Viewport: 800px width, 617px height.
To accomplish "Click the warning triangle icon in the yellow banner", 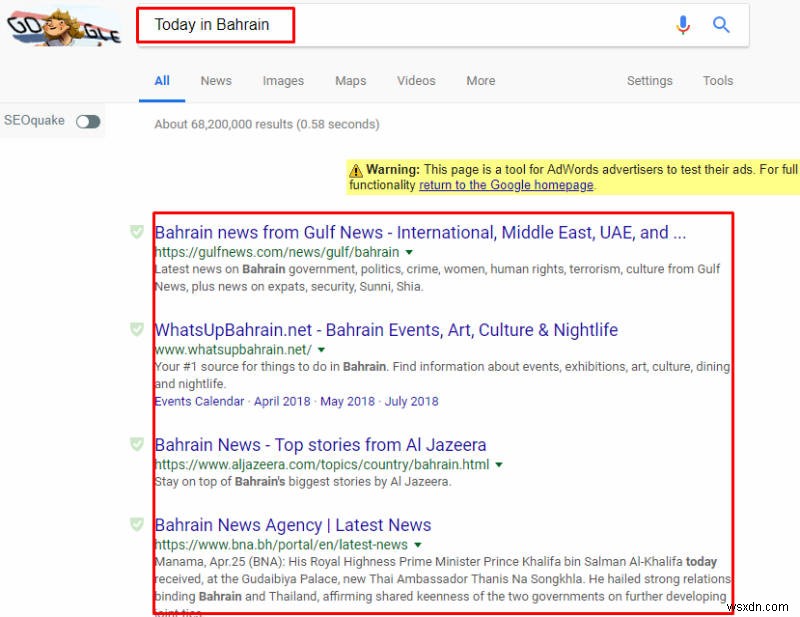I will 357,169.
